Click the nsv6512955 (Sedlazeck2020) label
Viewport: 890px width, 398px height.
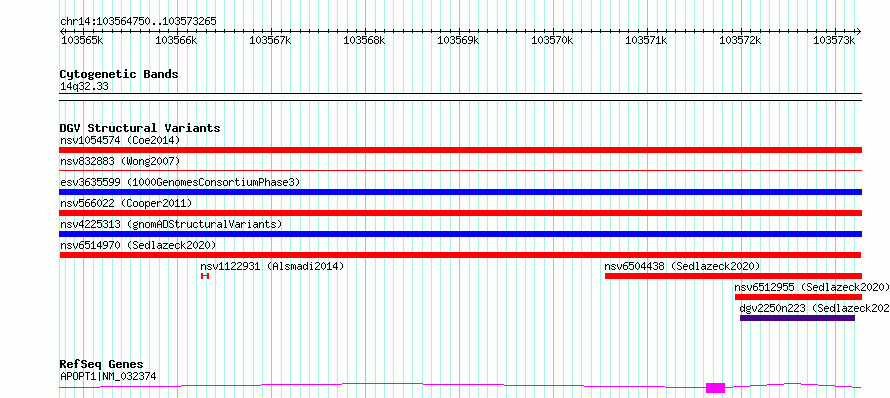tap(812, 287)
